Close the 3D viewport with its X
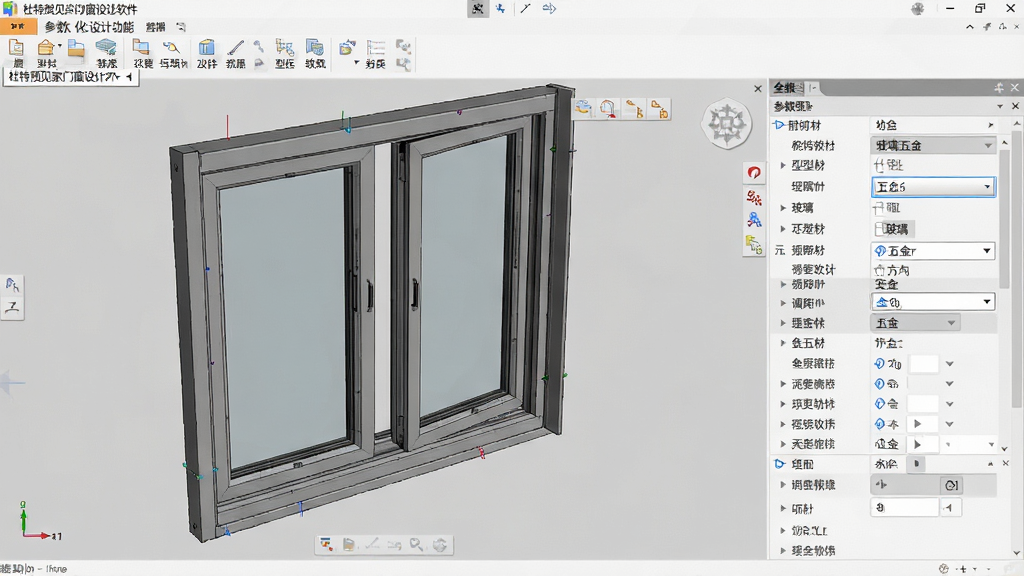This screenshot has width=1024, height=576. (758, 89)
